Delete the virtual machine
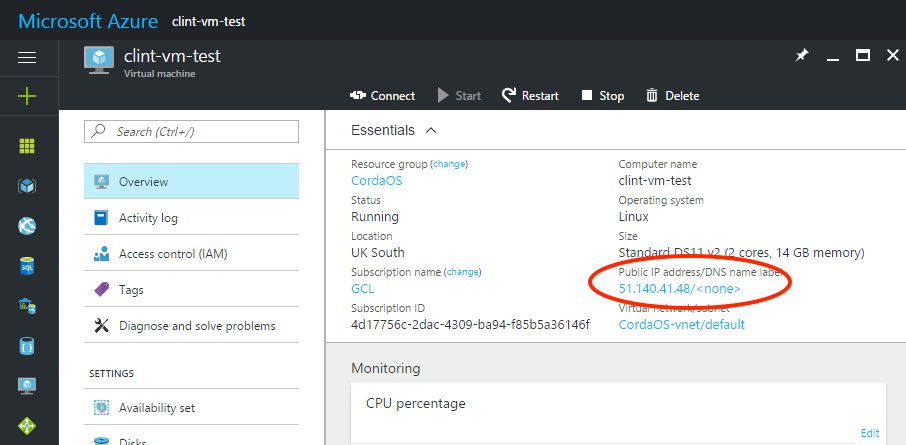This screenshot has height=445, width=906. tap(672, 96)
